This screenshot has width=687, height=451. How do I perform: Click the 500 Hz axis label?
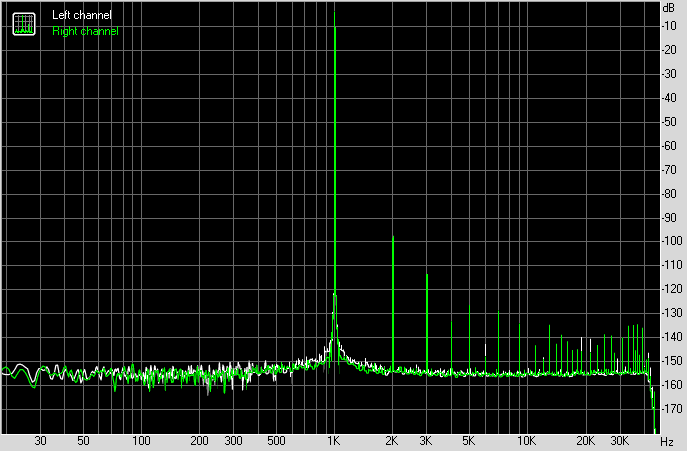point(276,441)
